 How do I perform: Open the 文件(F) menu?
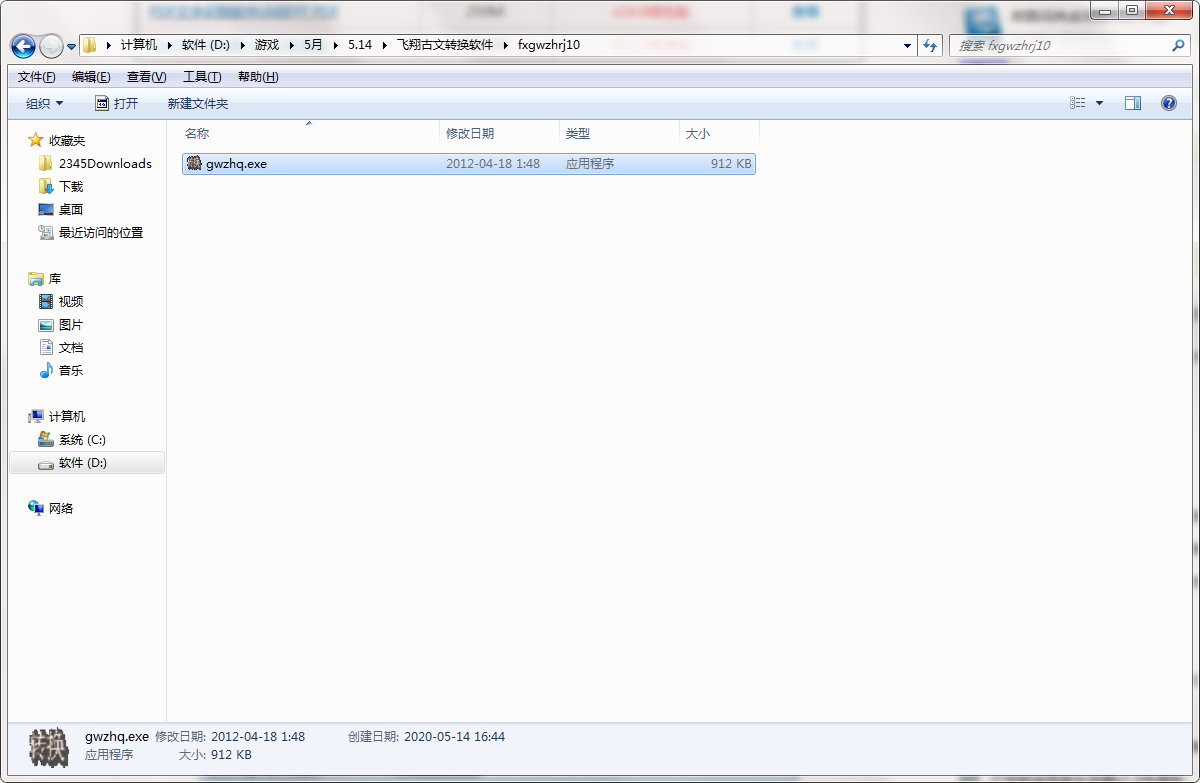click(x=37, y=77)
